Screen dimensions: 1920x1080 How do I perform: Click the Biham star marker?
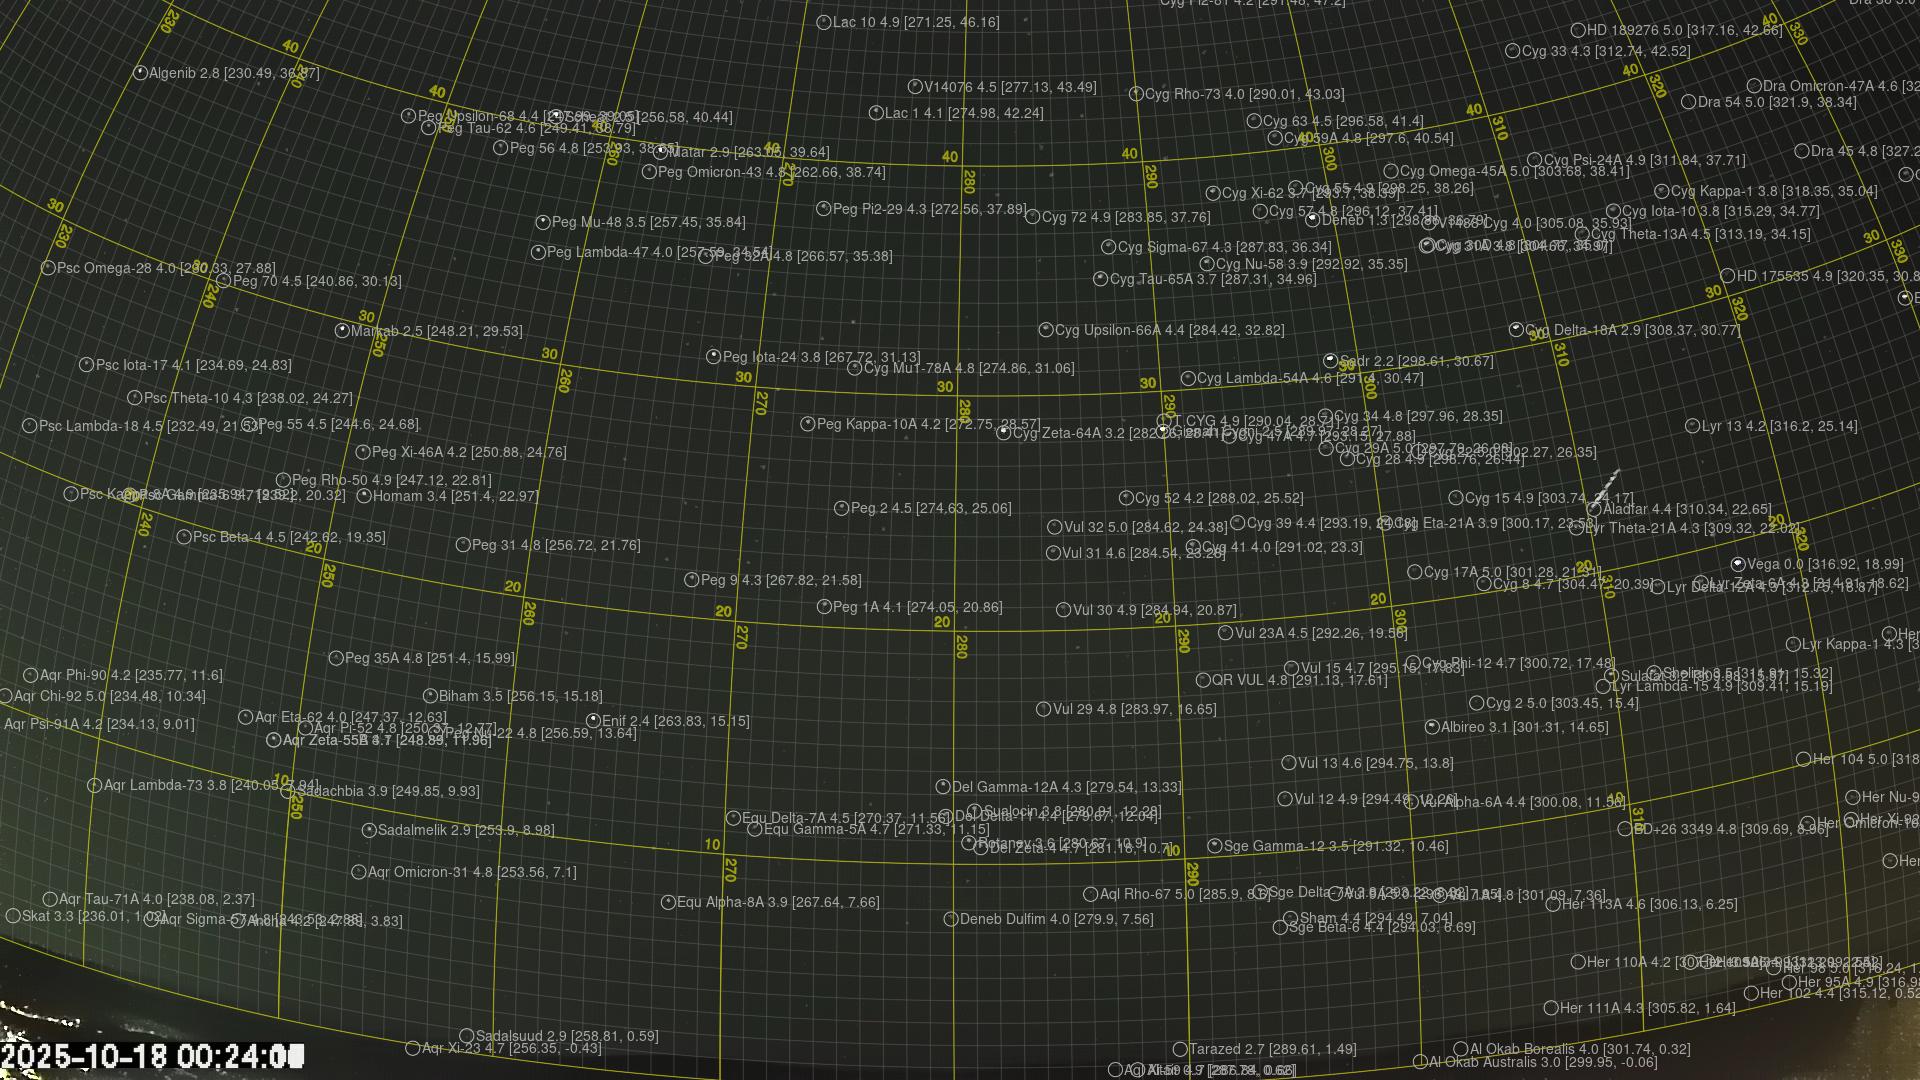pos(430,696)
